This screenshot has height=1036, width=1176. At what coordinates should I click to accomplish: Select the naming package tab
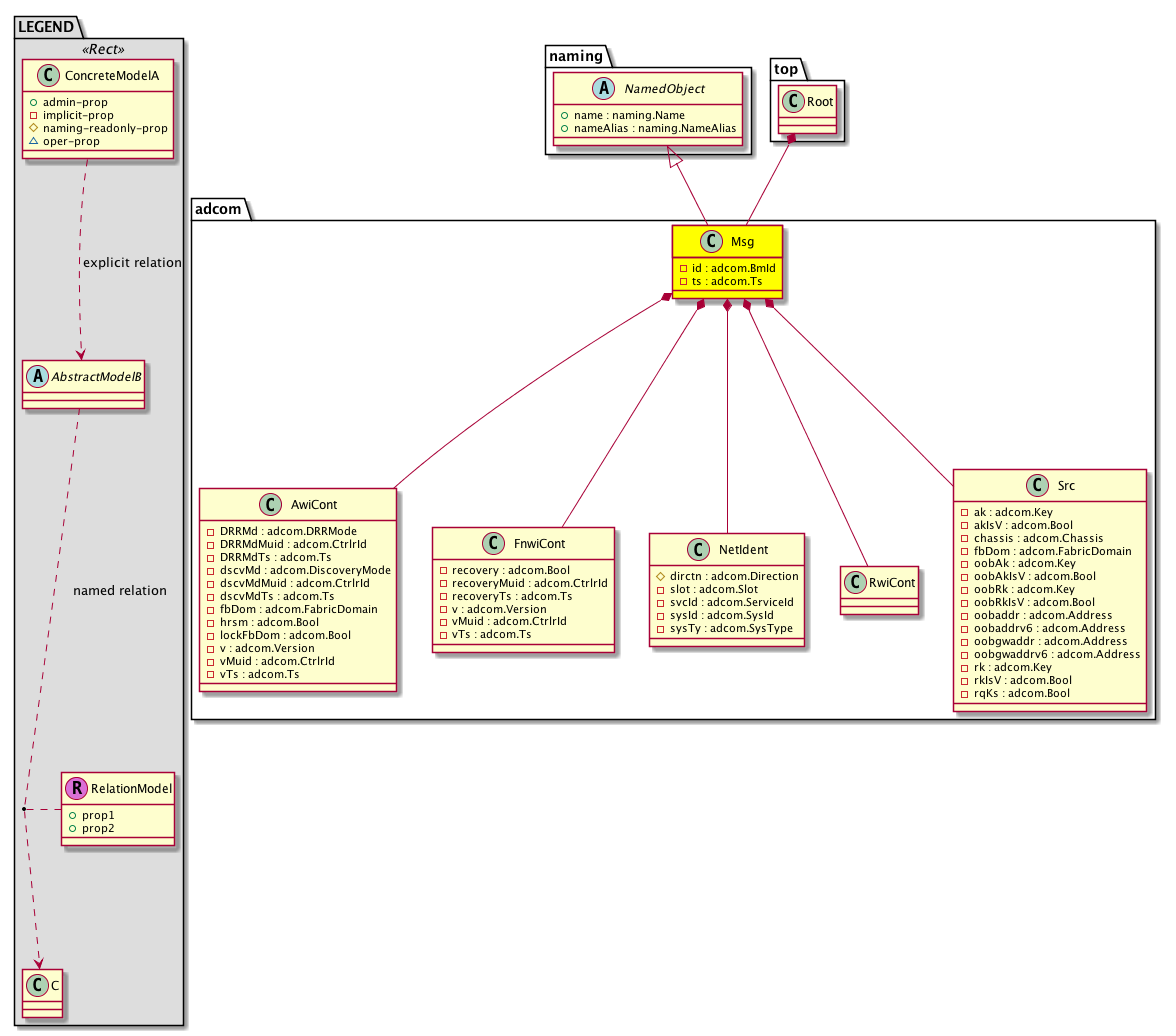coord(573,56)
